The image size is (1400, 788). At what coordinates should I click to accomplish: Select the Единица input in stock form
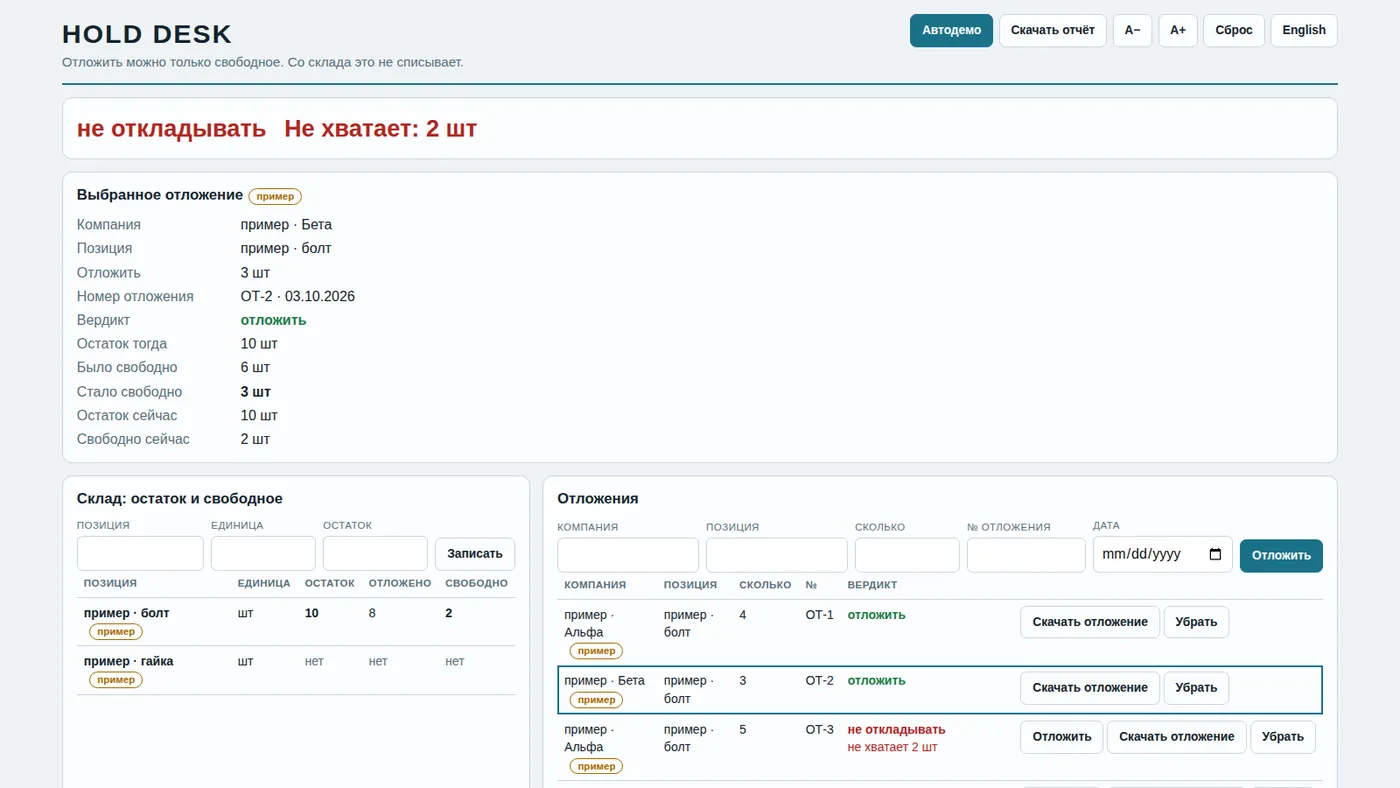(x=263, y=554)
